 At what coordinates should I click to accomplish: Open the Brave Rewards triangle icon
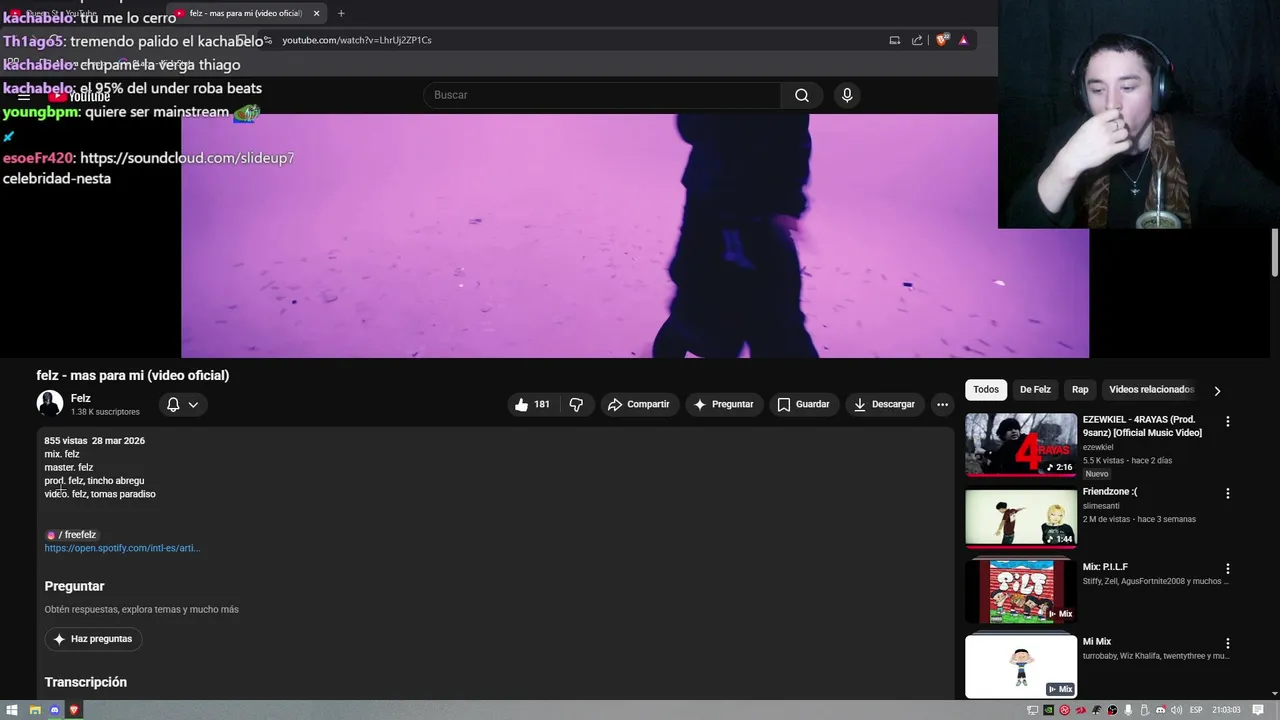pyautogui.click(x=963, y=40)
